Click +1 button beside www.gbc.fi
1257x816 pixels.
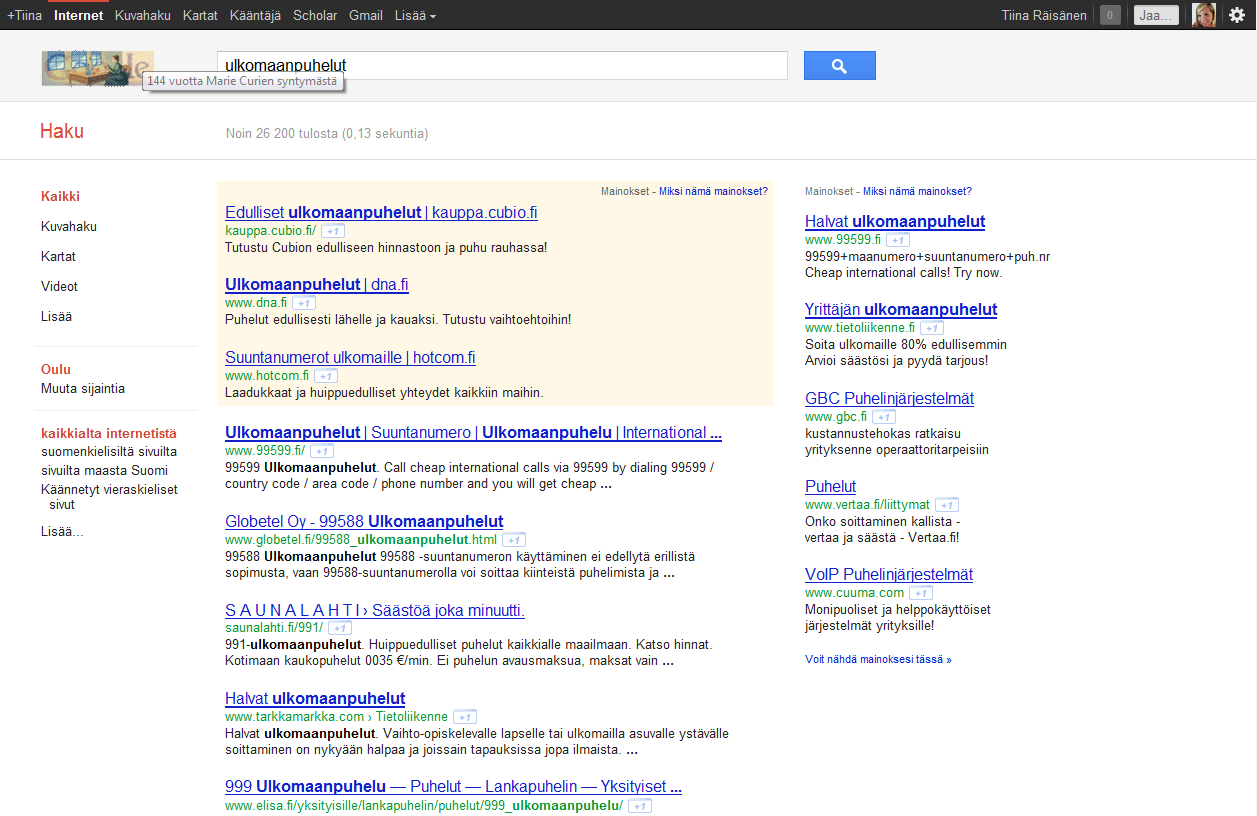[x=884, y=417]
